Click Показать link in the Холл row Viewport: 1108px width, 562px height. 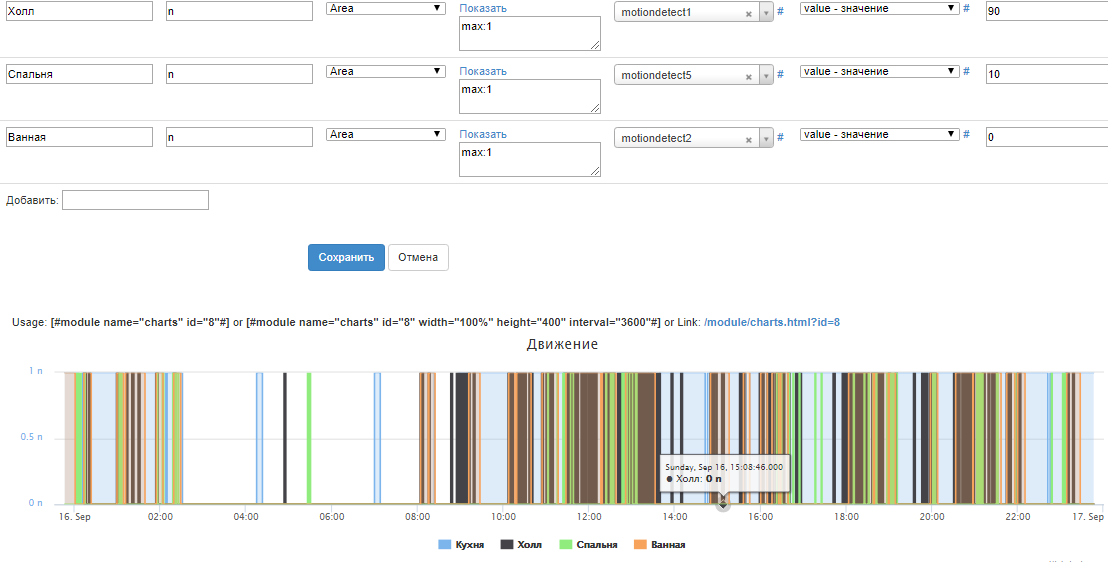point(483,8)
